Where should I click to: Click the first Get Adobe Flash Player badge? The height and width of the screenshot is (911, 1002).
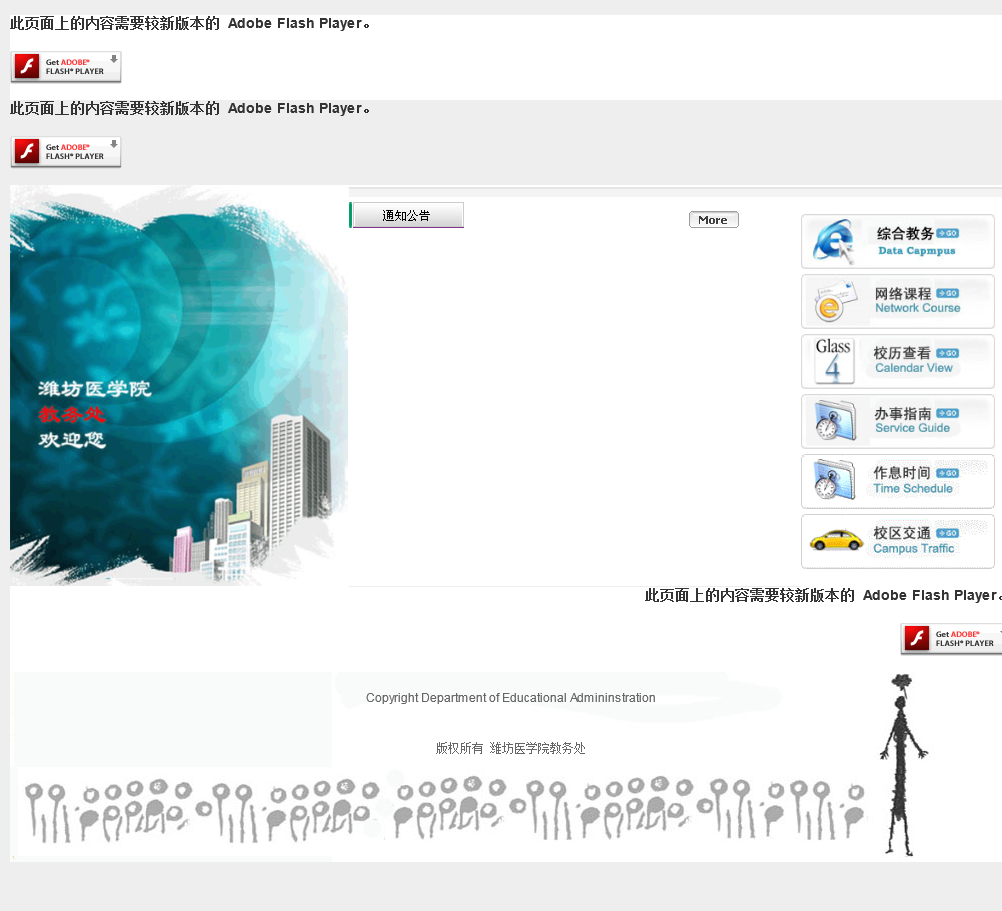pos(66,67)
